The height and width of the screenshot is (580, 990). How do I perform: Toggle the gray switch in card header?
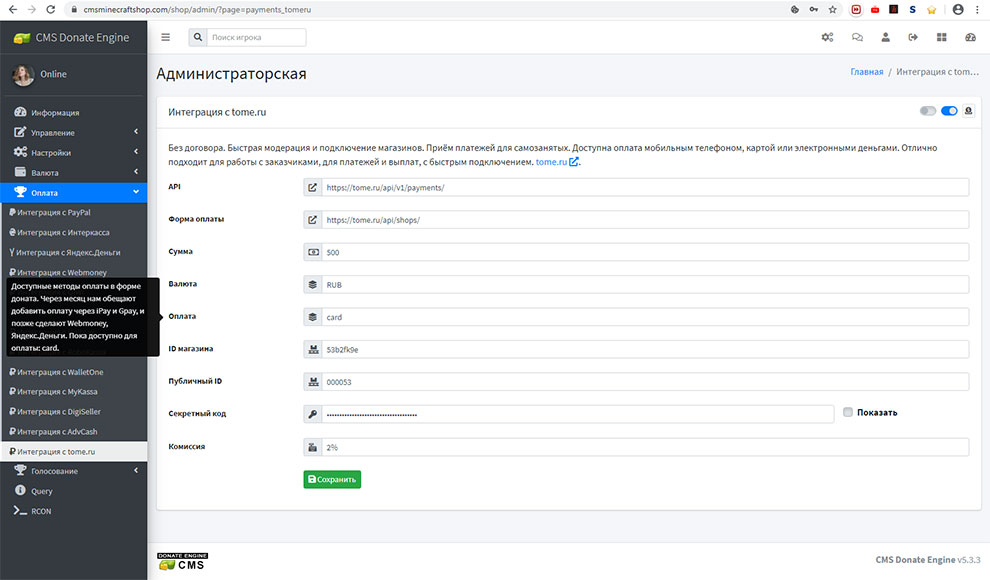coord(927,112)
